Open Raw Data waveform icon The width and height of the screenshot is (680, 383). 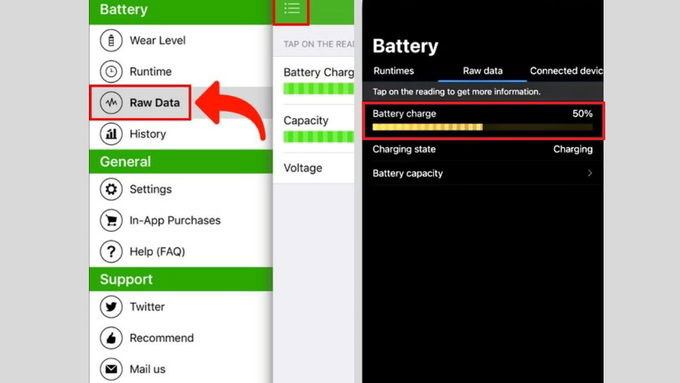click(x=111, y=103)
